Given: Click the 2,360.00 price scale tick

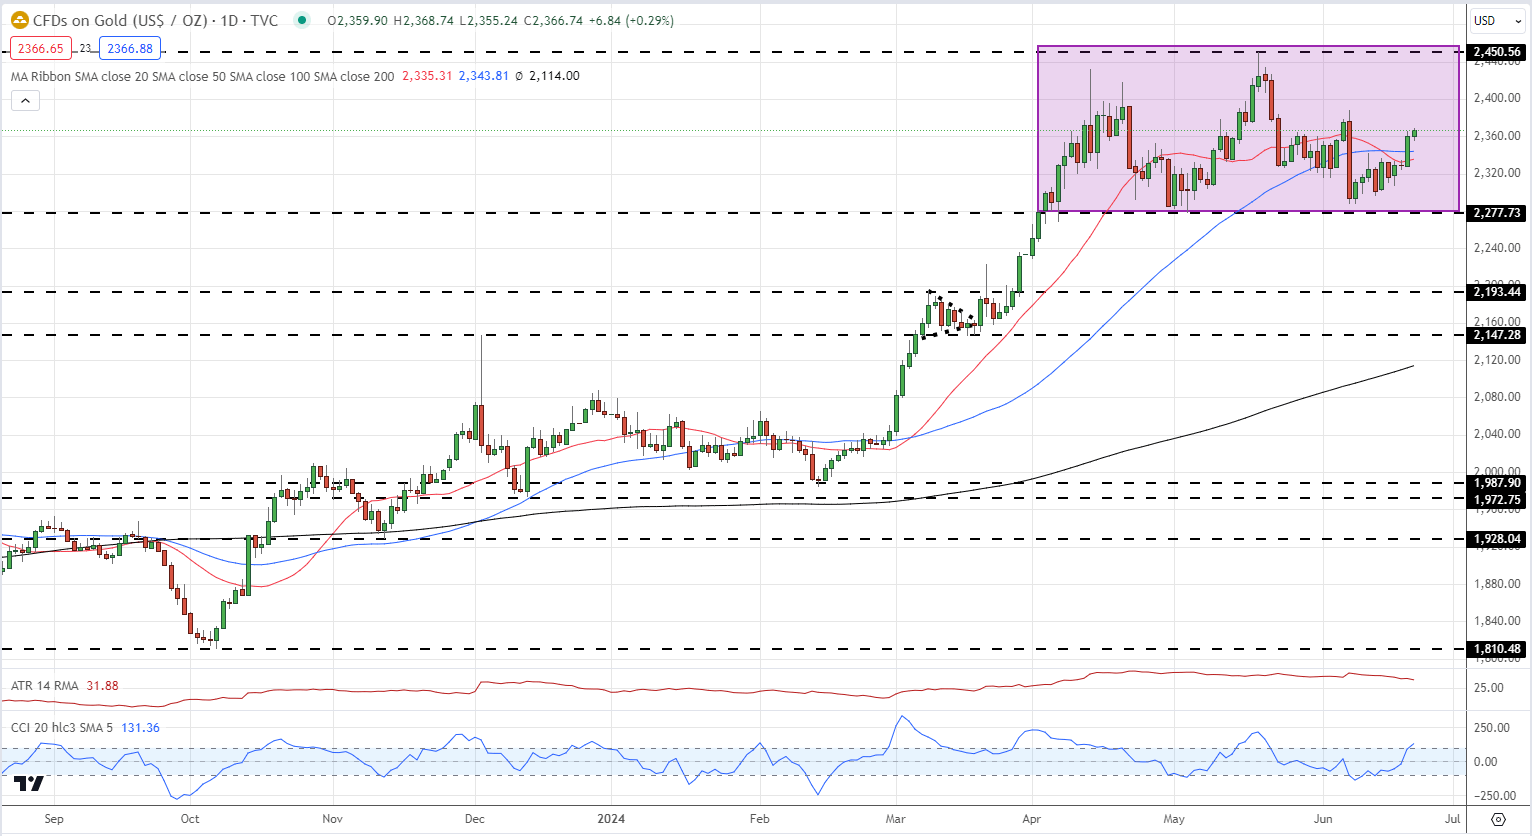Looking at the screenshot, I should pyautogui.click(x=1496, y=136).
